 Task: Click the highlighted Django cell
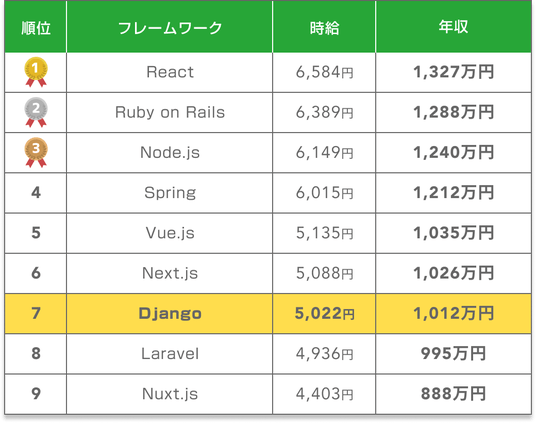pos(170,314)
